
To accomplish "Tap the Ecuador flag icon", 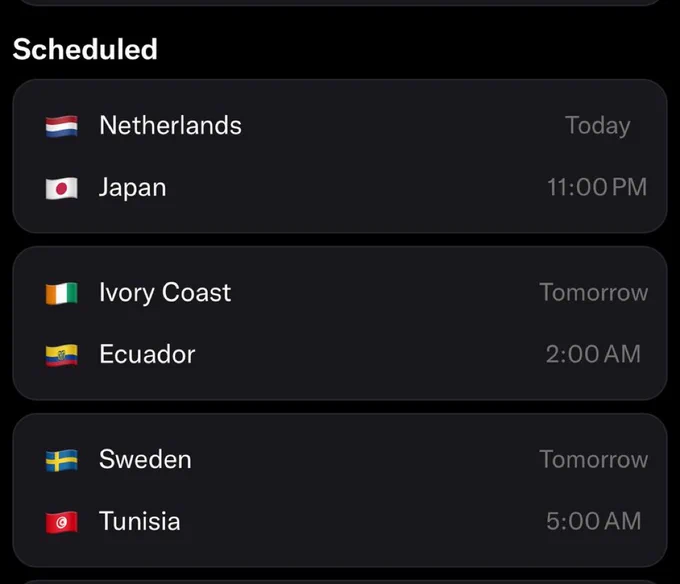I will 62,355.
